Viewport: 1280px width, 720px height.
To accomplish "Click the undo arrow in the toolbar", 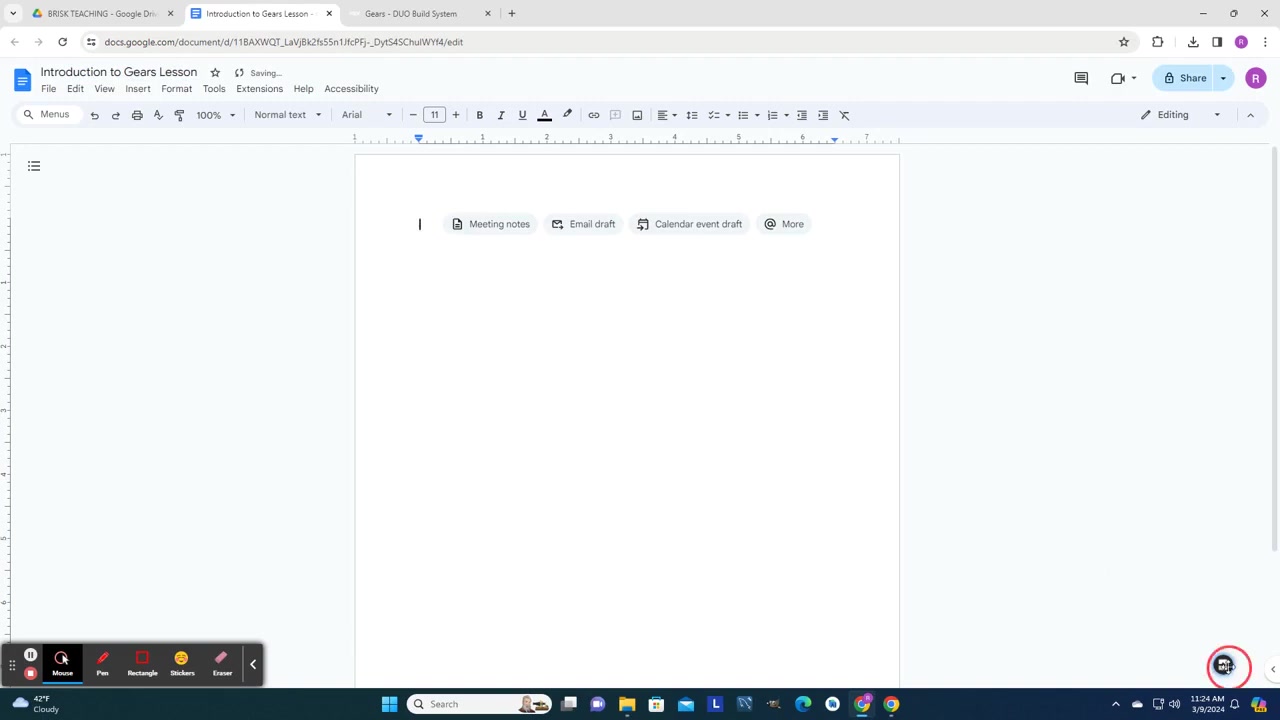I will point(94,115).
